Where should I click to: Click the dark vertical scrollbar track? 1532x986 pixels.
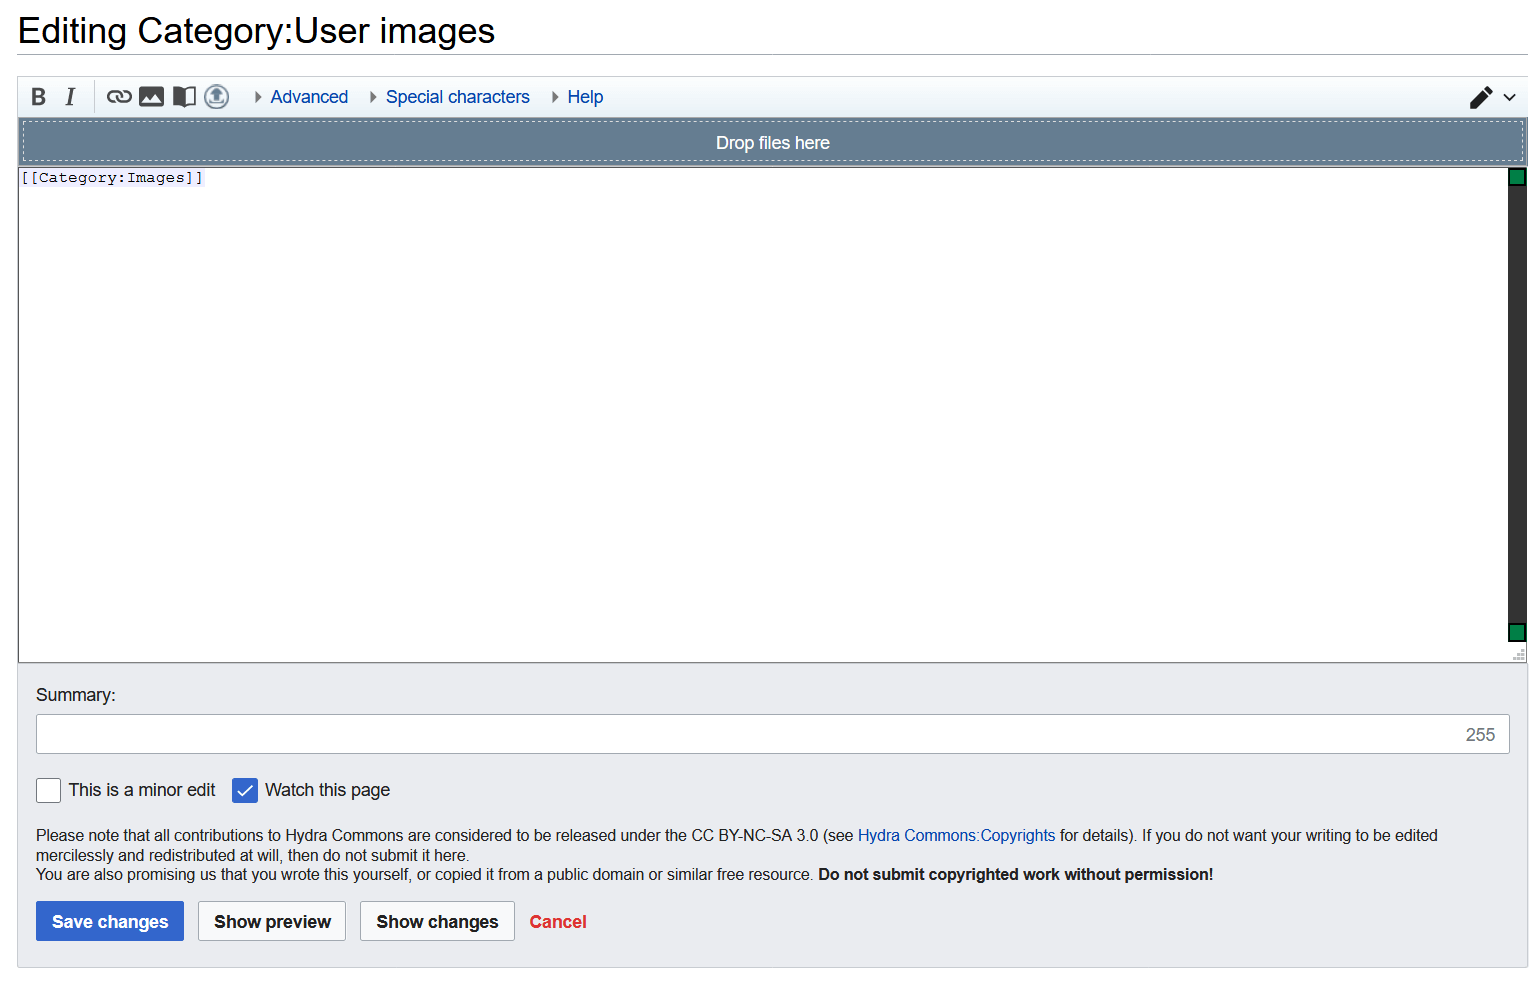click(1517, 400)
